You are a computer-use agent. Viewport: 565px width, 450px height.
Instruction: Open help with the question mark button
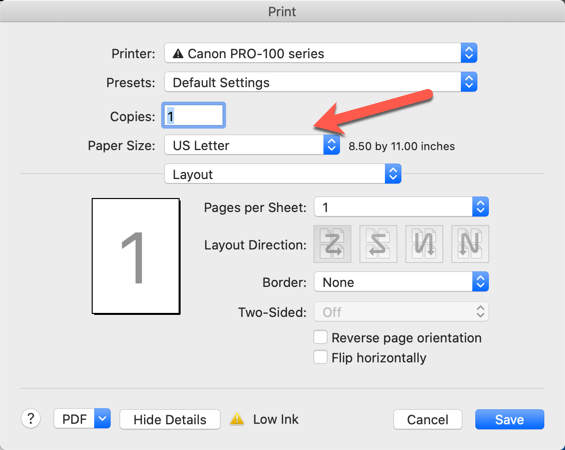click(31, 419)
